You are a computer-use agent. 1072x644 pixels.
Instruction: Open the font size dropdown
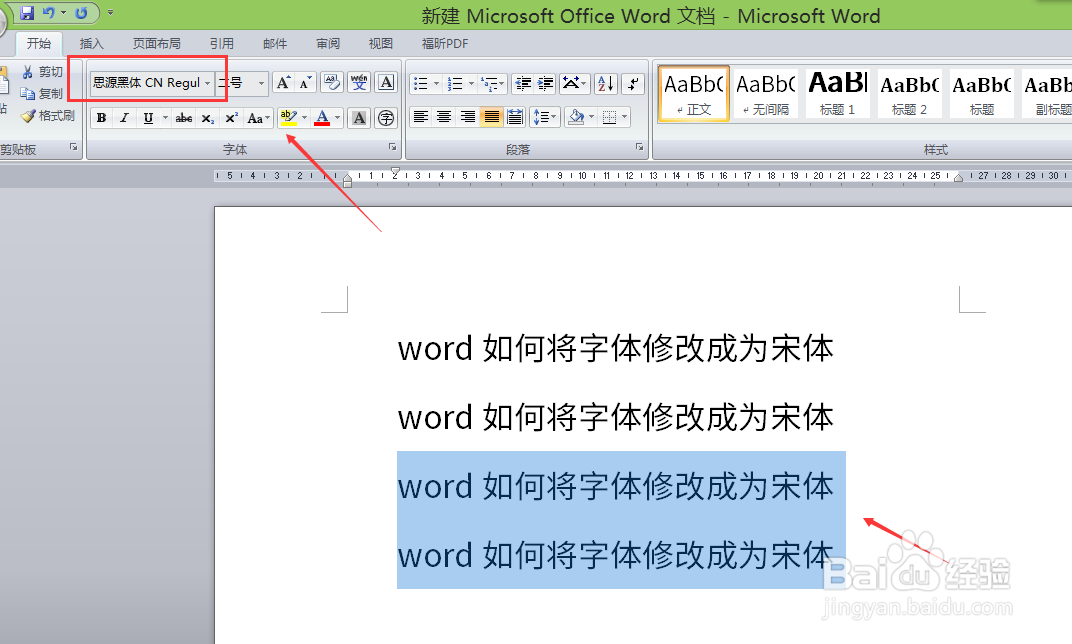coord(261,82)
